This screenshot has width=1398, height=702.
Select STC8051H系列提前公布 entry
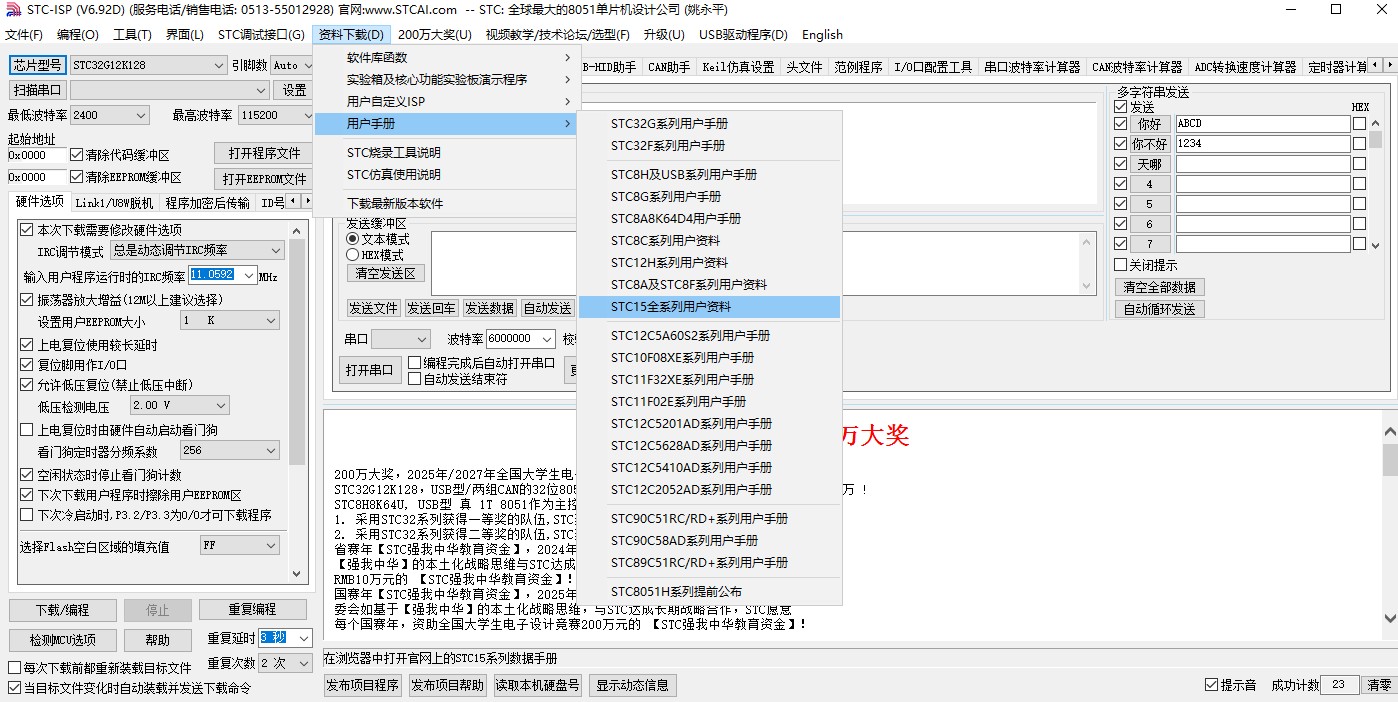click(710, 592)
